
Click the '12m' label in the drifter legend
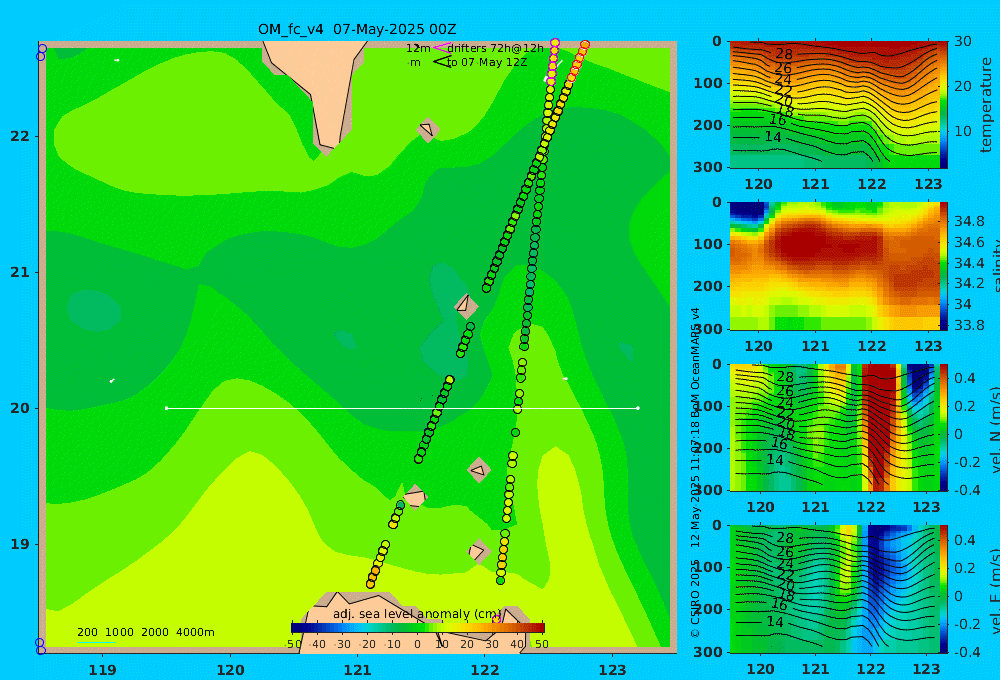pos(418,48)
